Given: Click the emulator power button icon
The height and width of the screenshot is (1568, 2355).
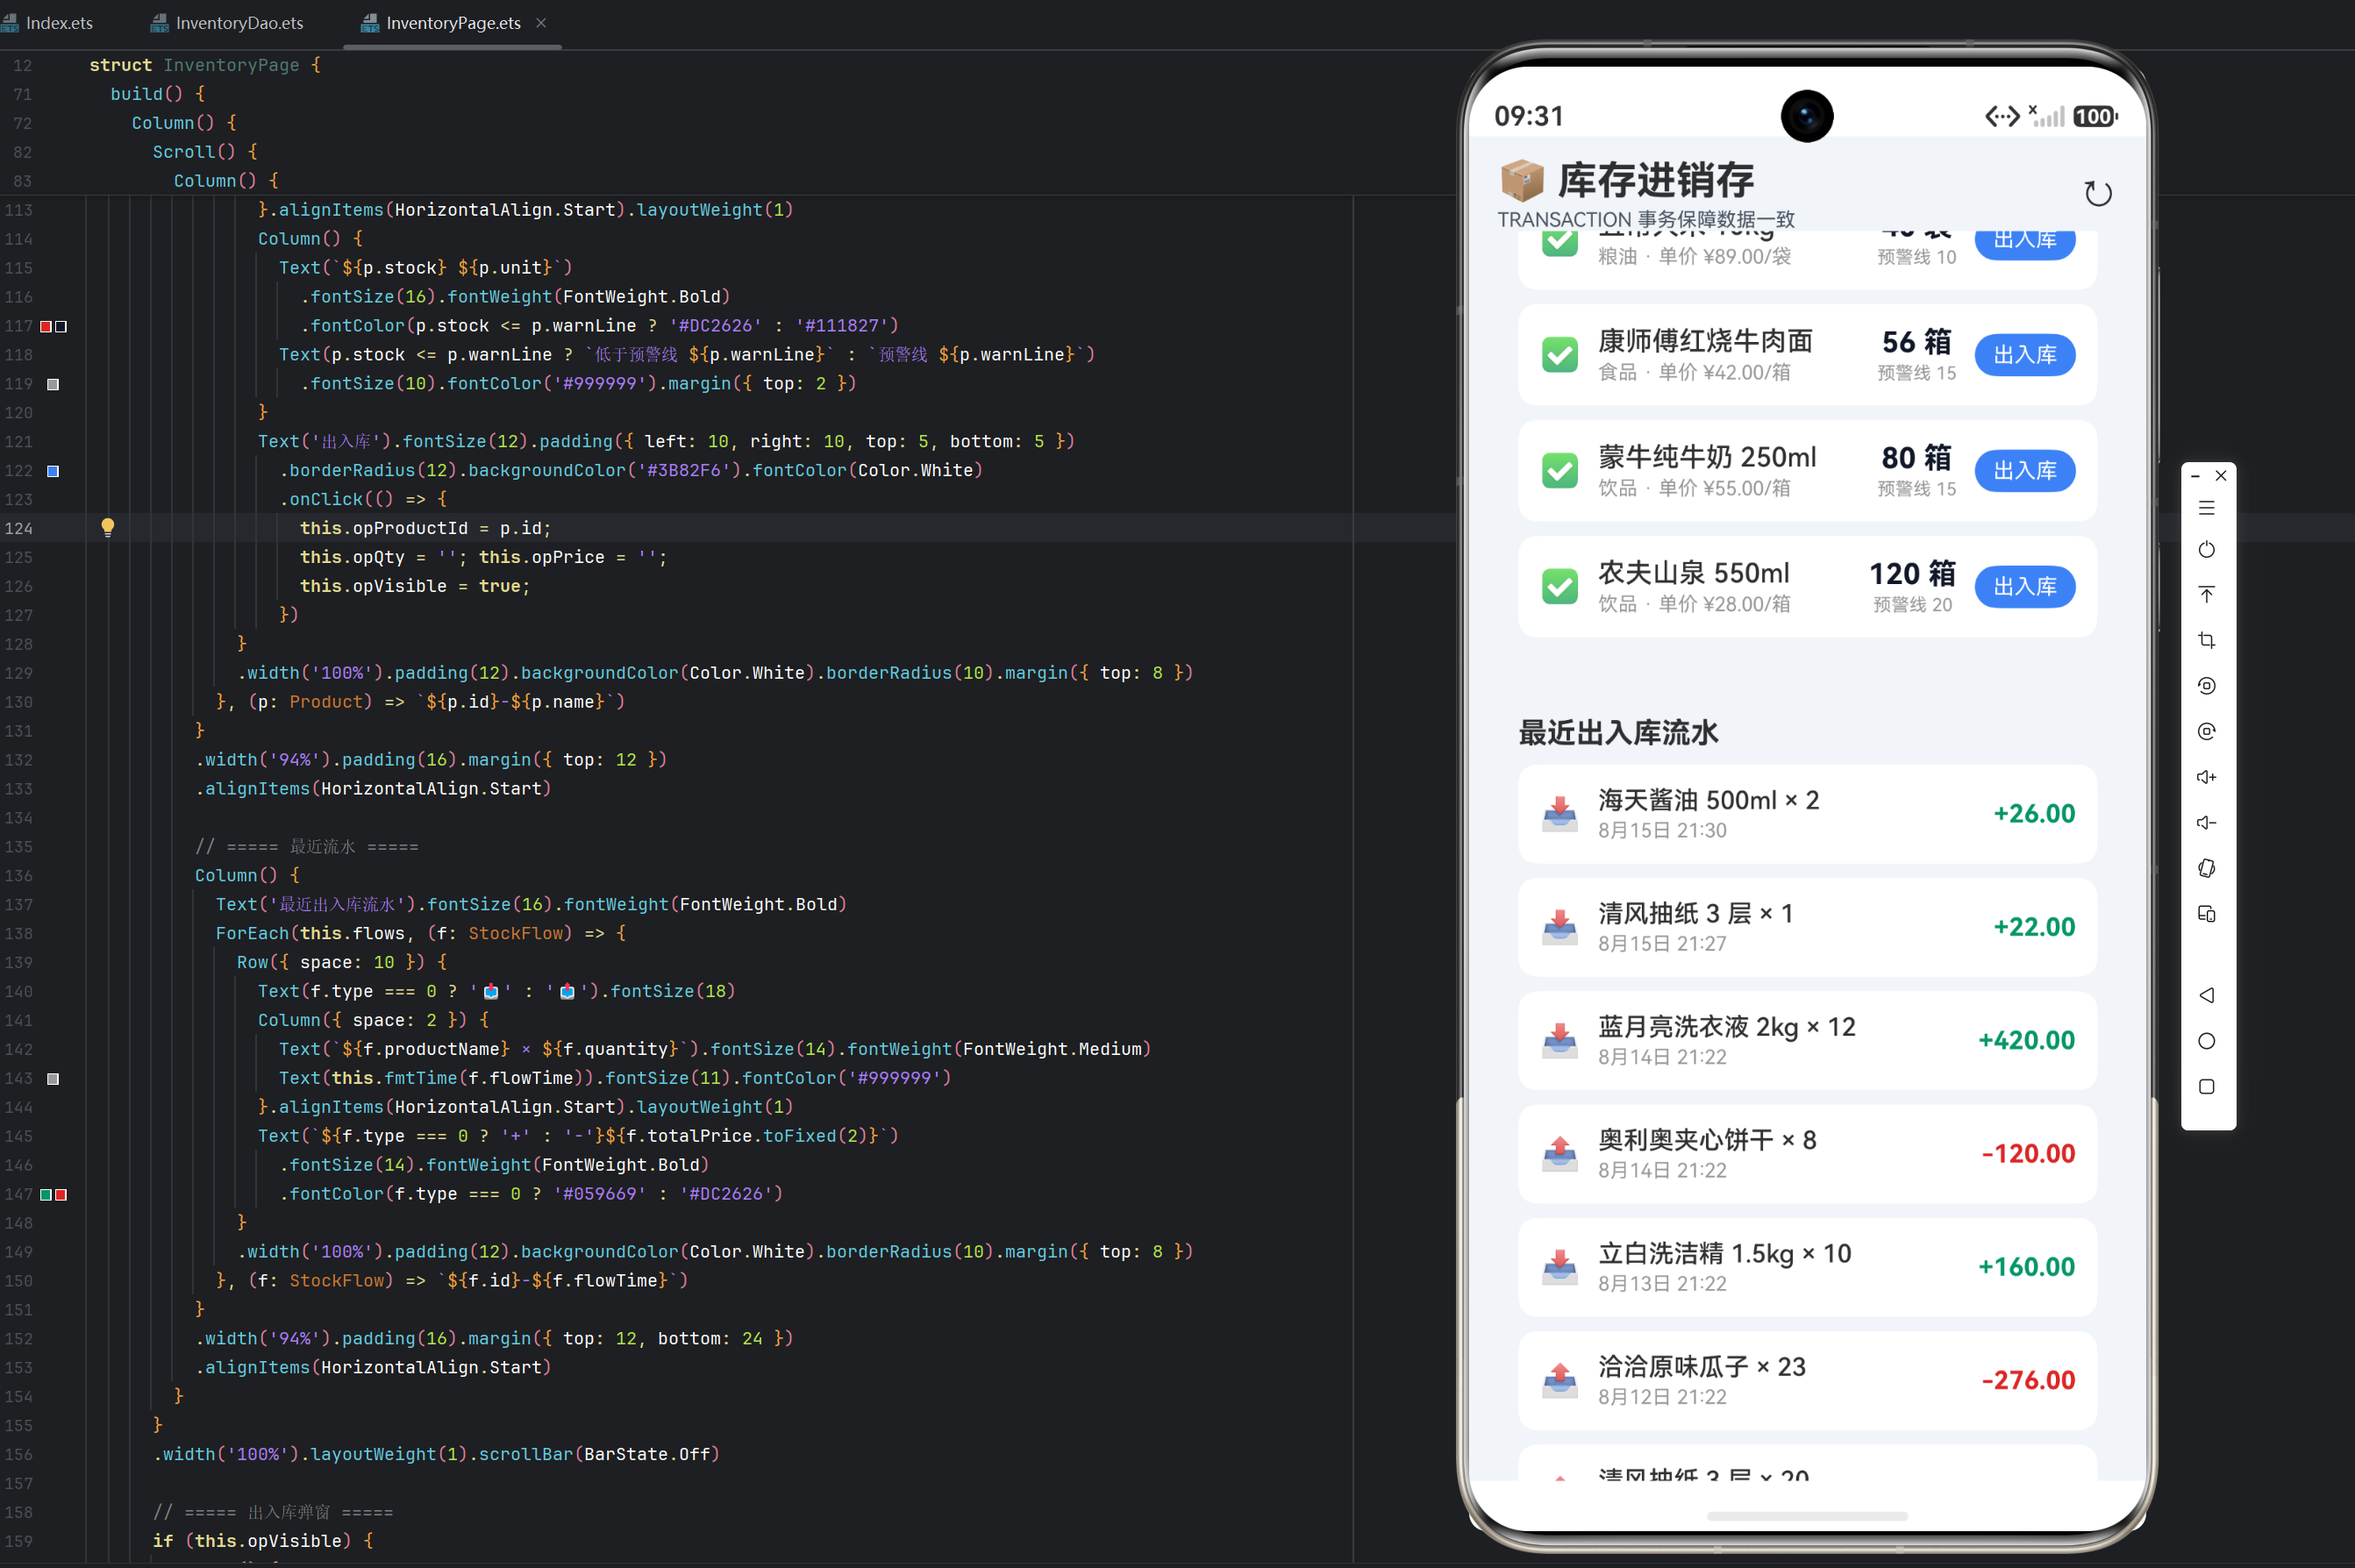Looking at the screenshot, I should (2206, 550).
